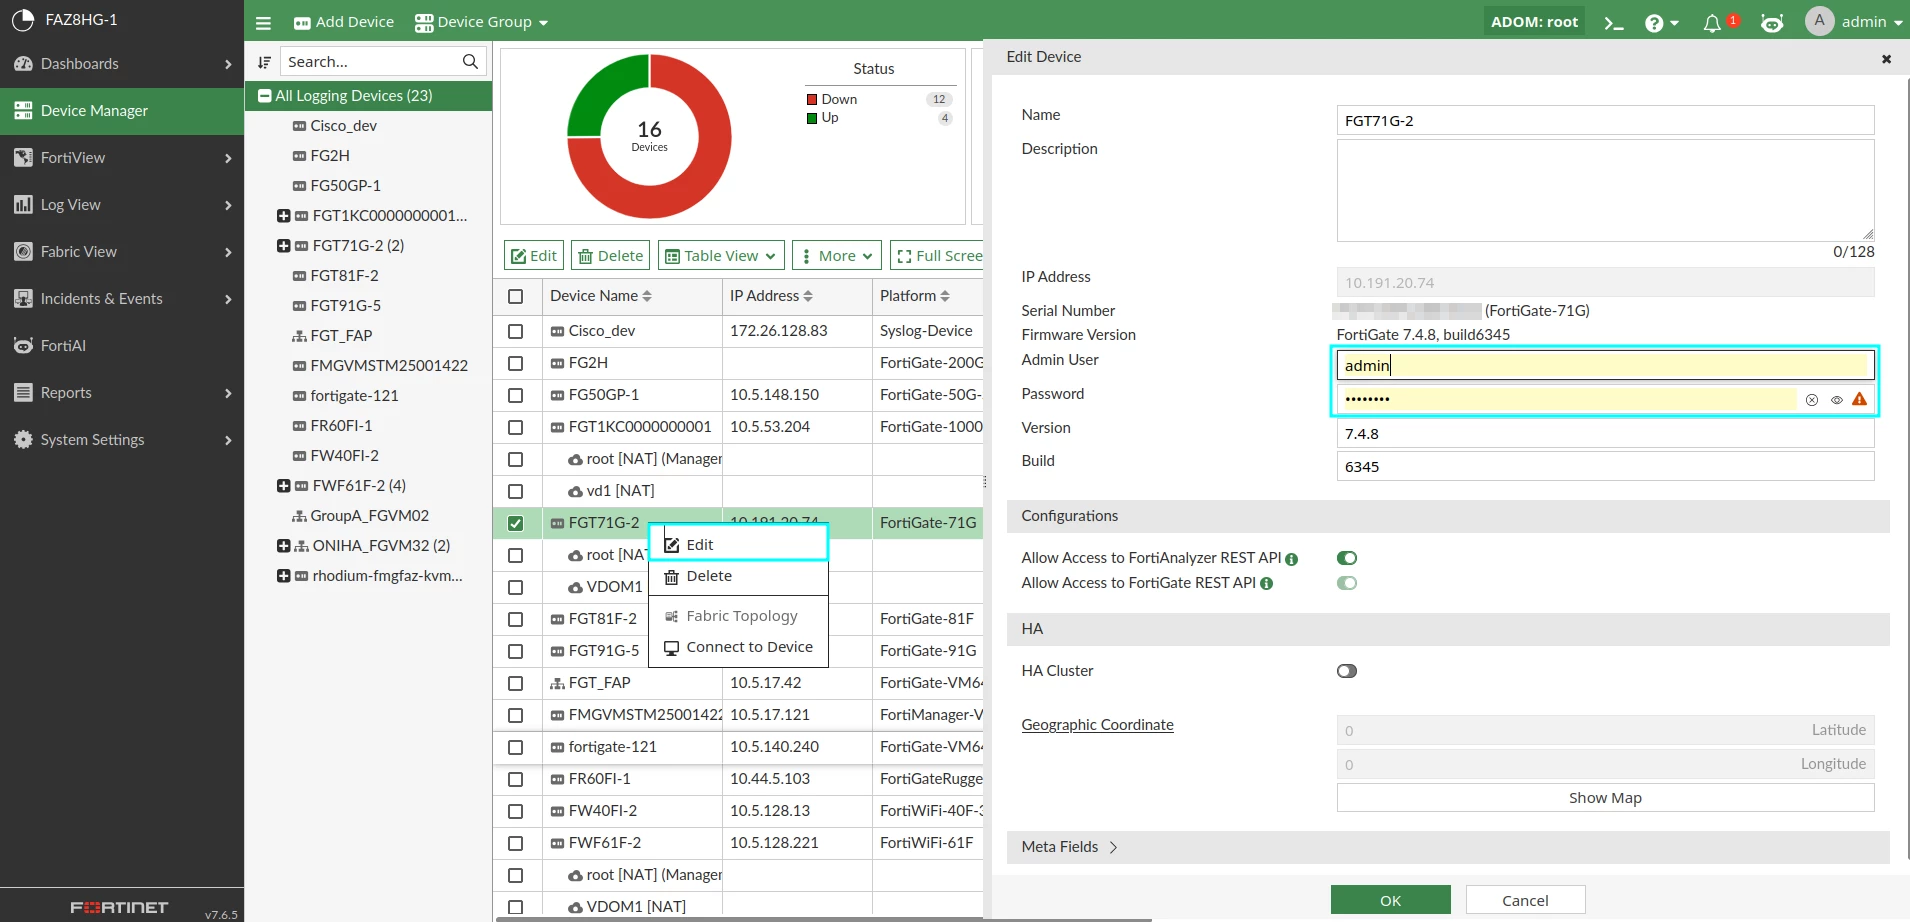The width and height of the screenshot is (1910, 922).
Task: Choose Connect to Device from context menu
Action: (738, 647)
